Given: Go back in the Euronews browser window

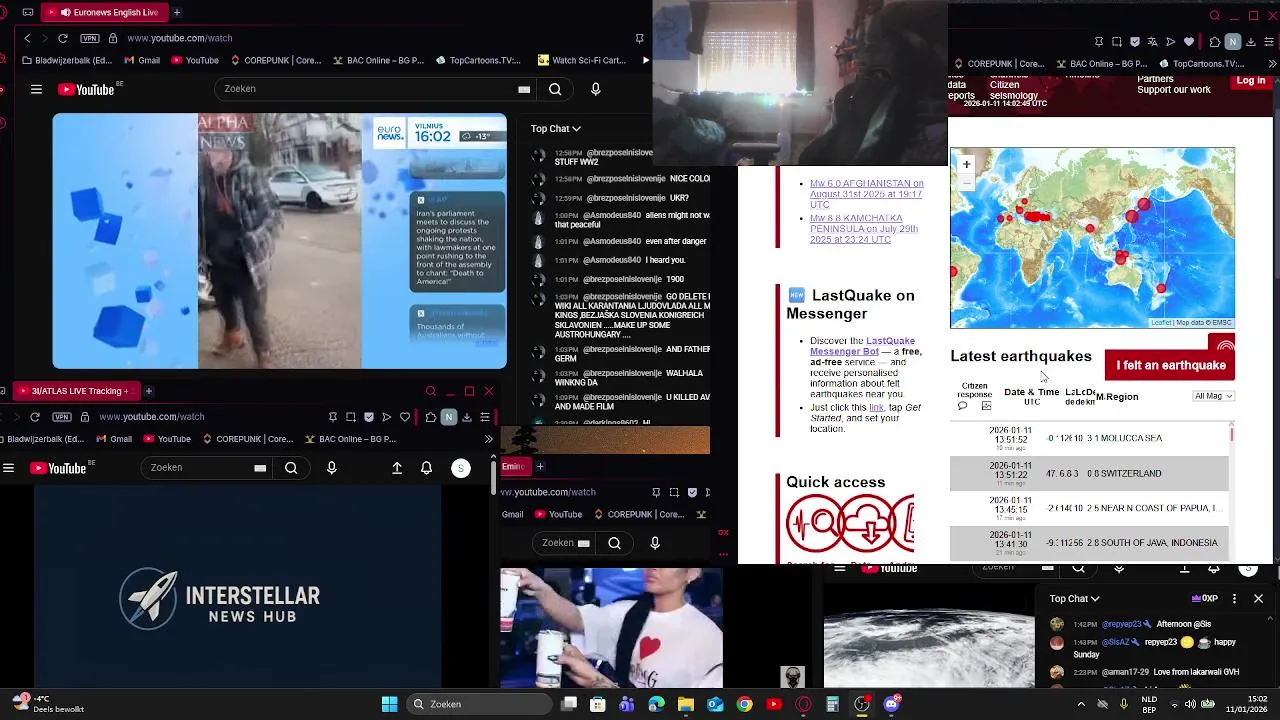Looking at the screenshot, I should pyautogui.click(x=27, y=38).
